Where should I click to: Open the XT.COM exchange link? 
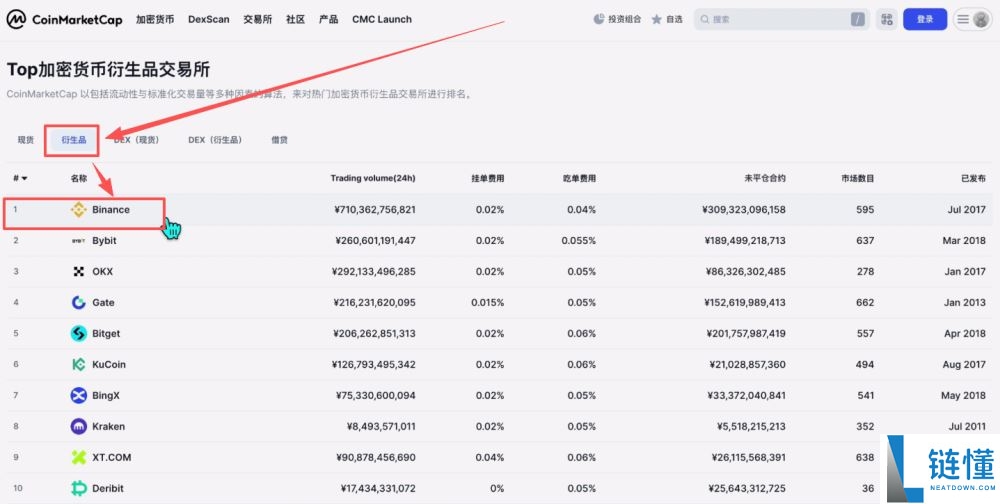pos(113,457)
